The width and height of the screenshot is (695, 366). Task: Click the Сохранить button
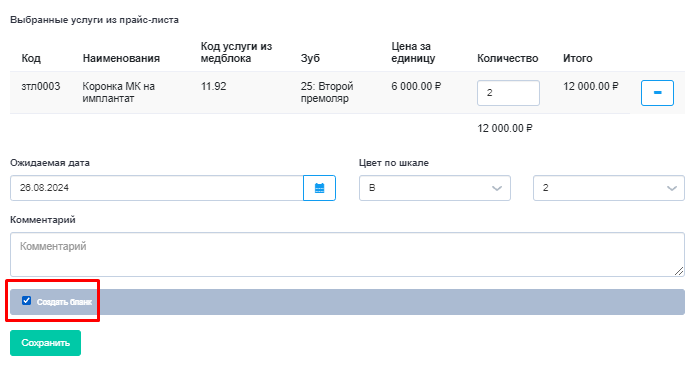coord(45,343)
